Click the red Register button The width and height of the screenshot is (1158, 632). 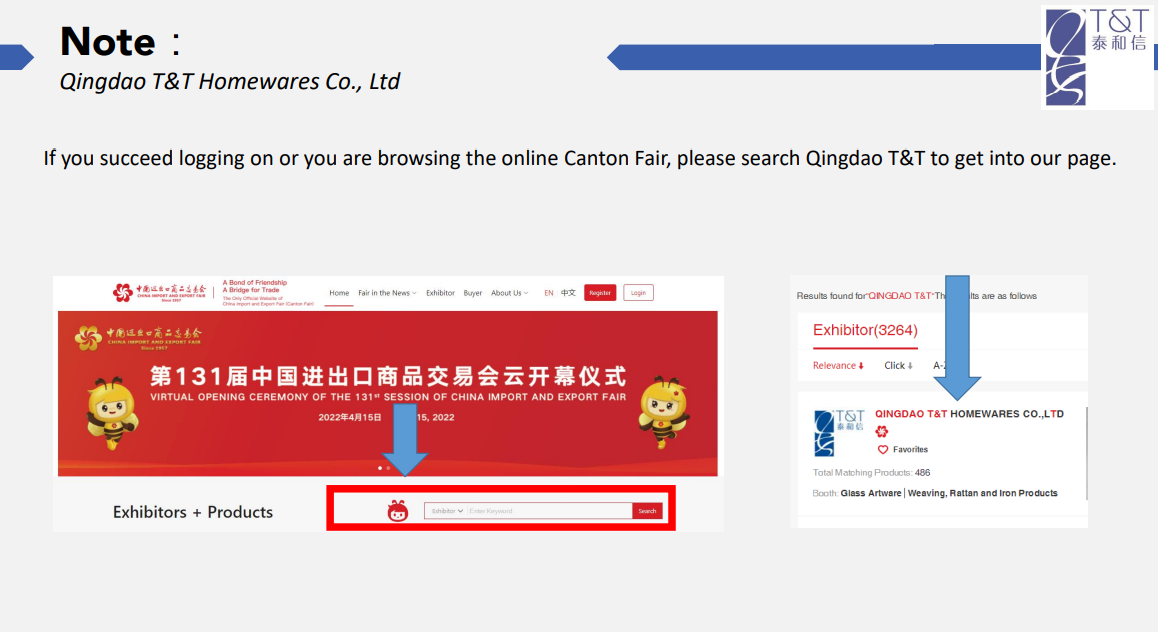(x=600, y=293)
